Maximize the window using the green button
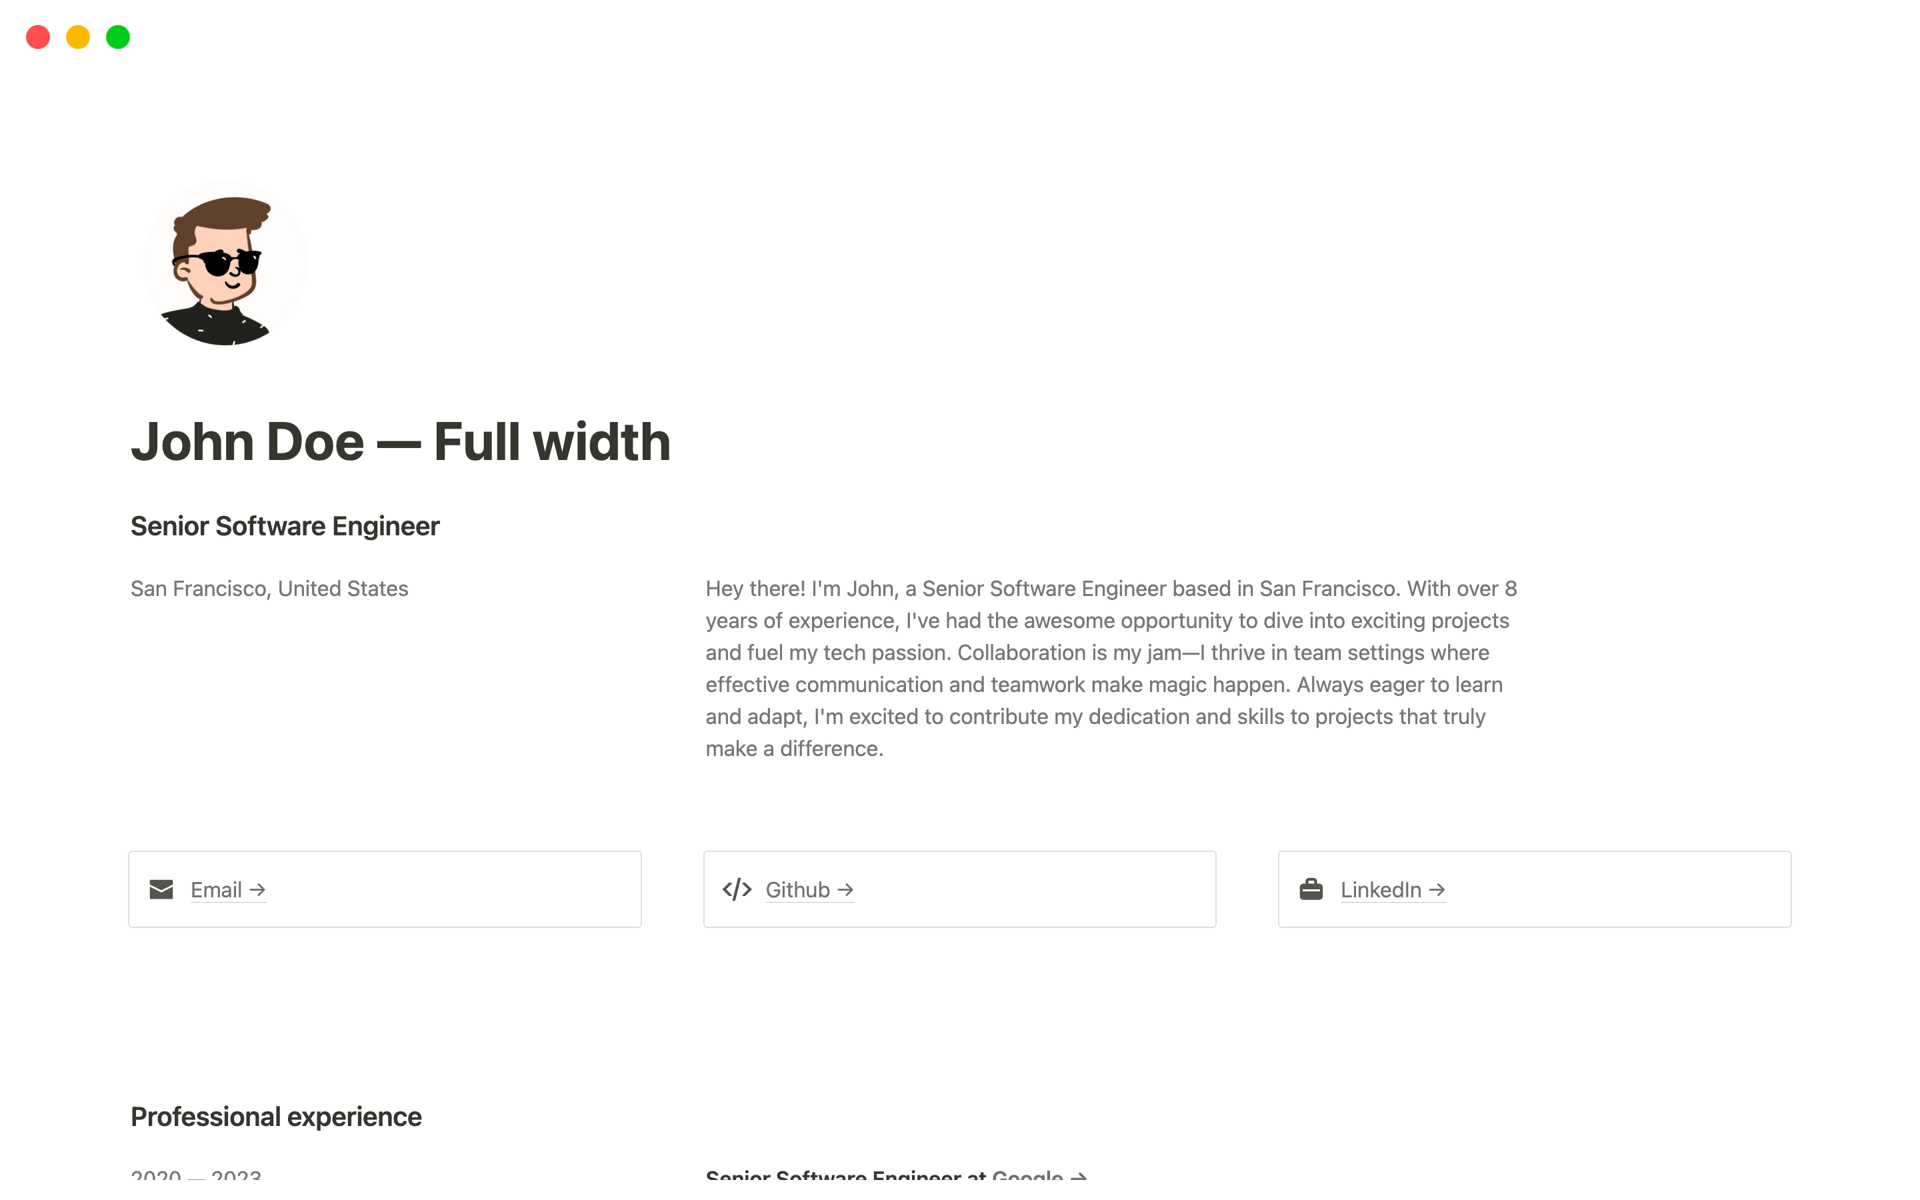 (118, 37)
